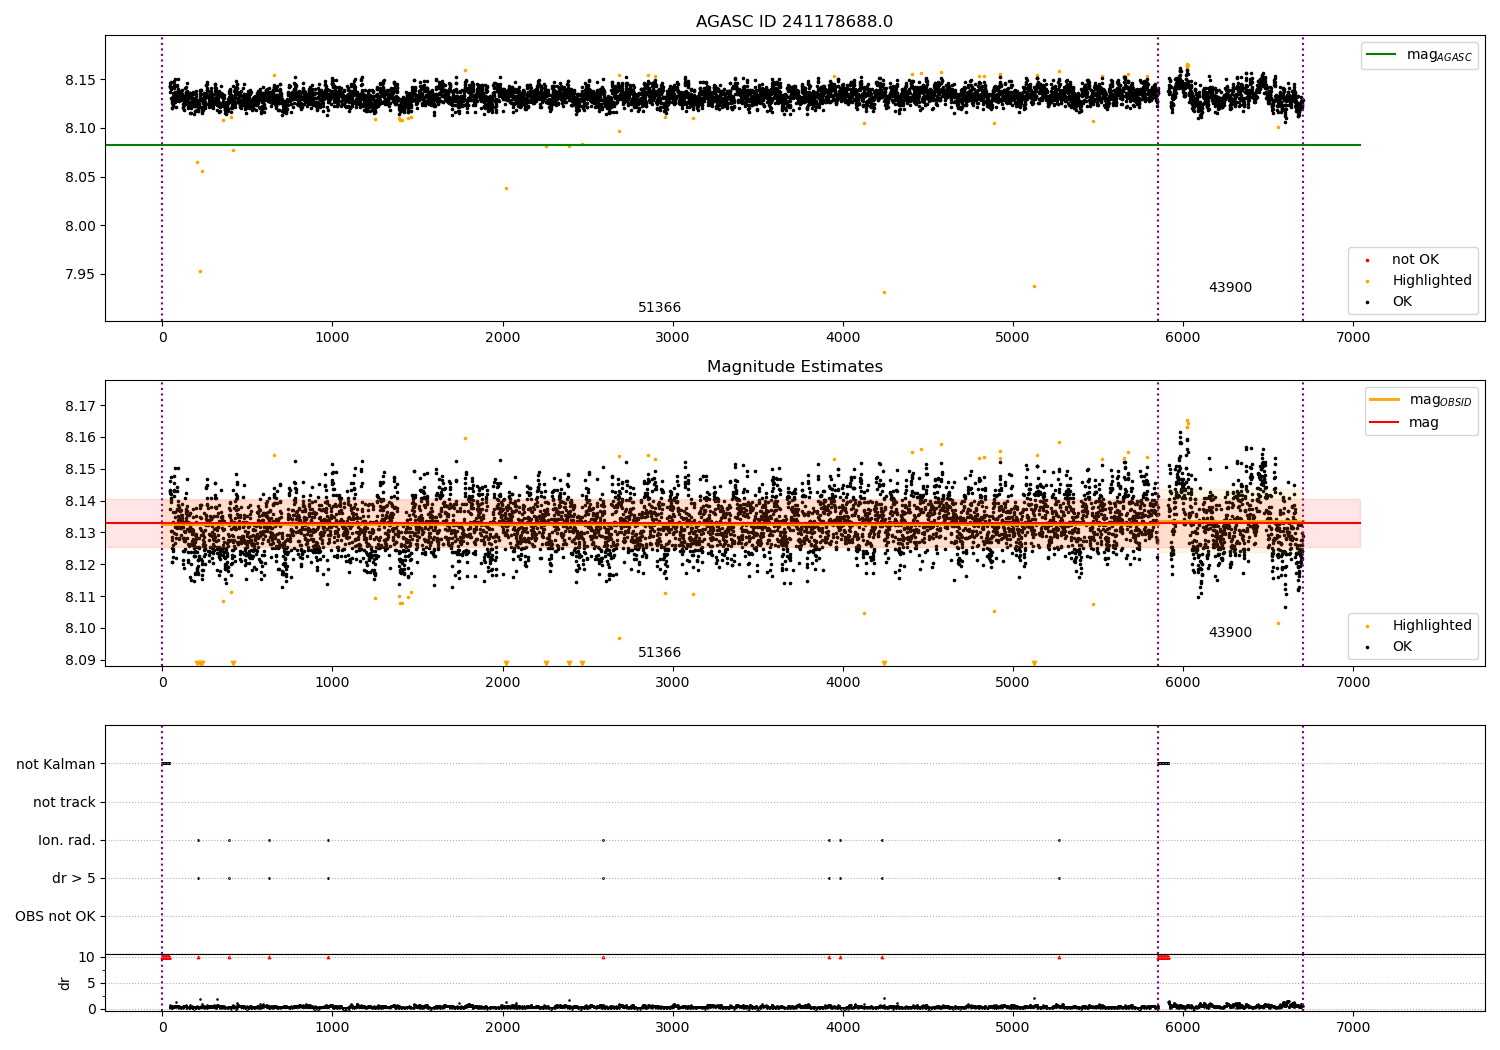Click the '2000' x-tick under the bottom plot

tap(502, 1028)
